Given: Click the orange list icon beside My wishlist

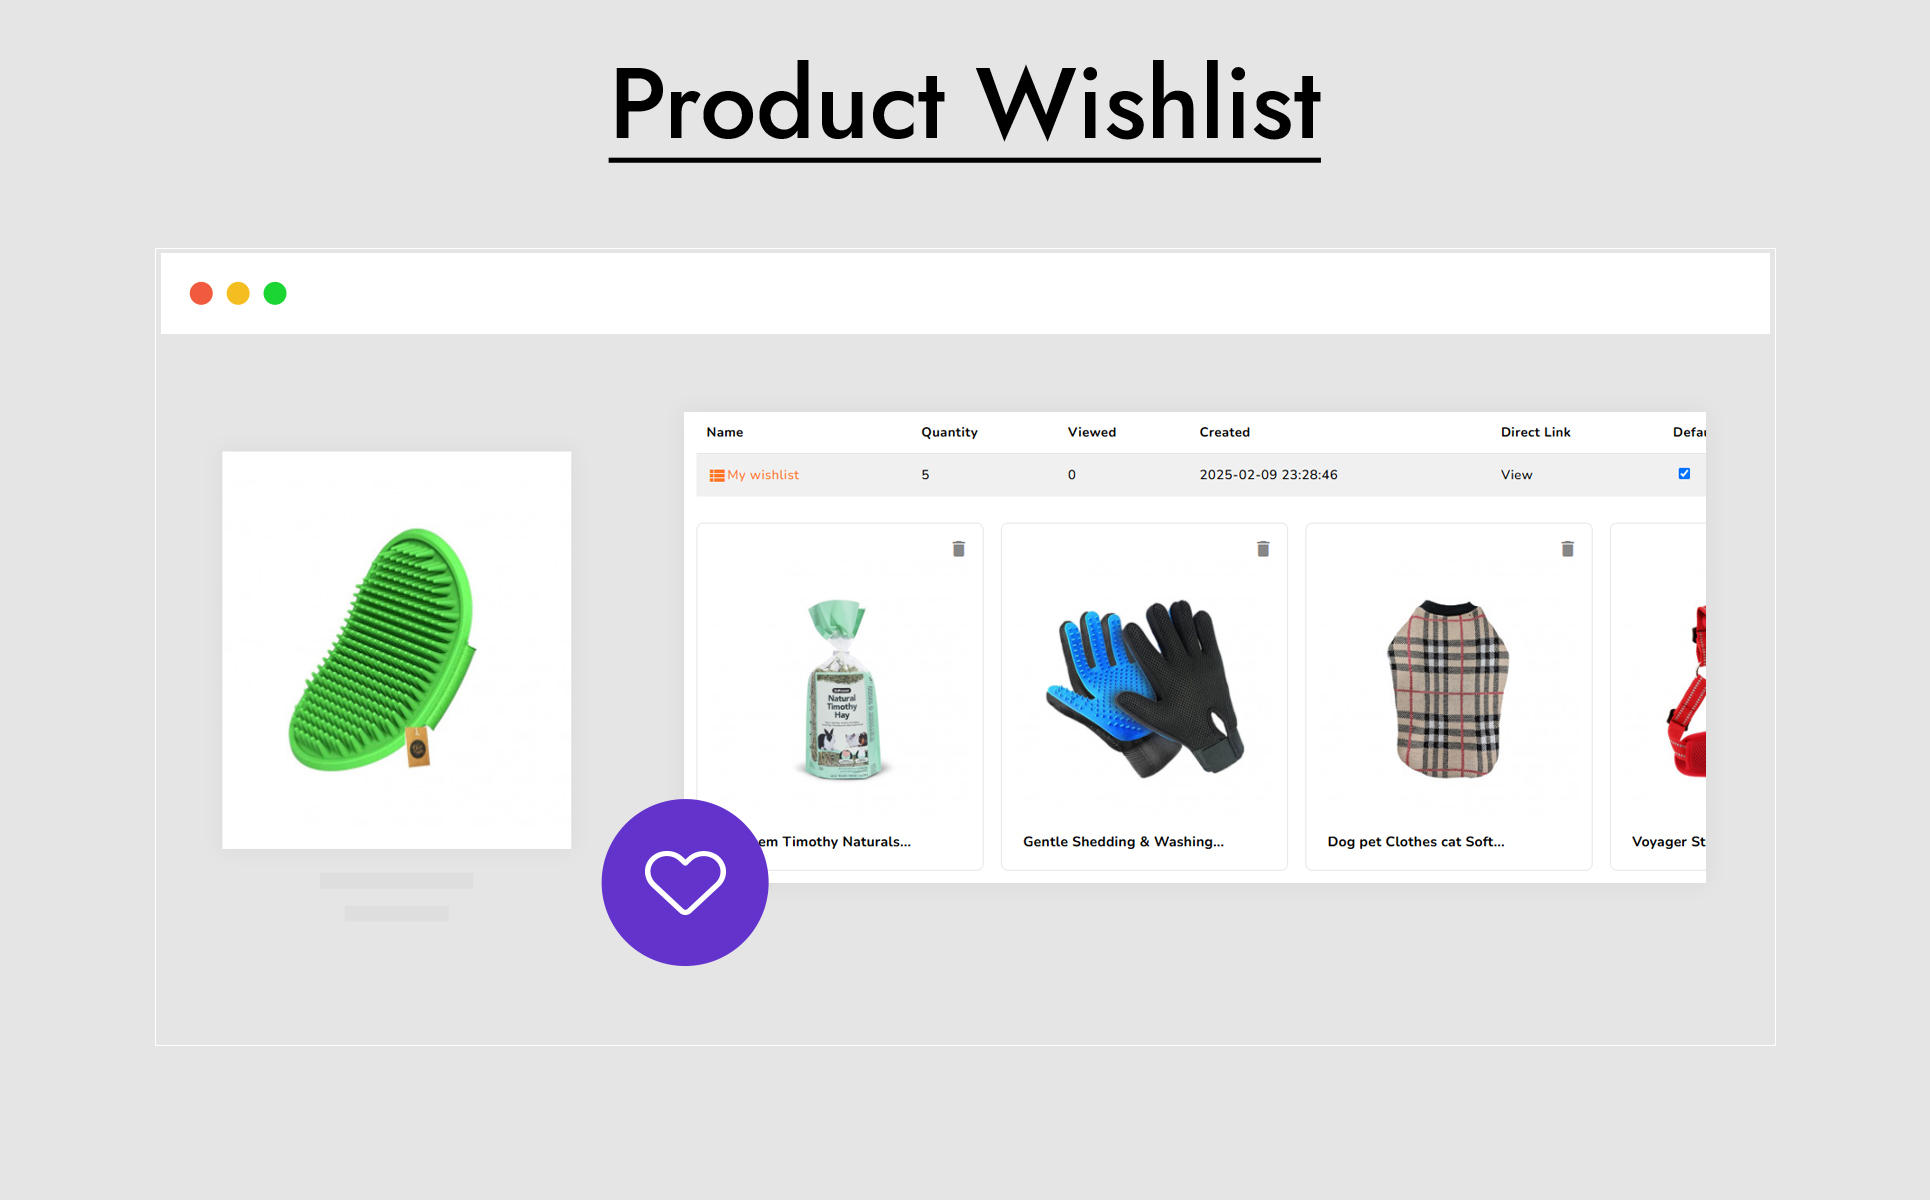Looking at the screenshot, I should pyautogui.click(x=717, y=475).
